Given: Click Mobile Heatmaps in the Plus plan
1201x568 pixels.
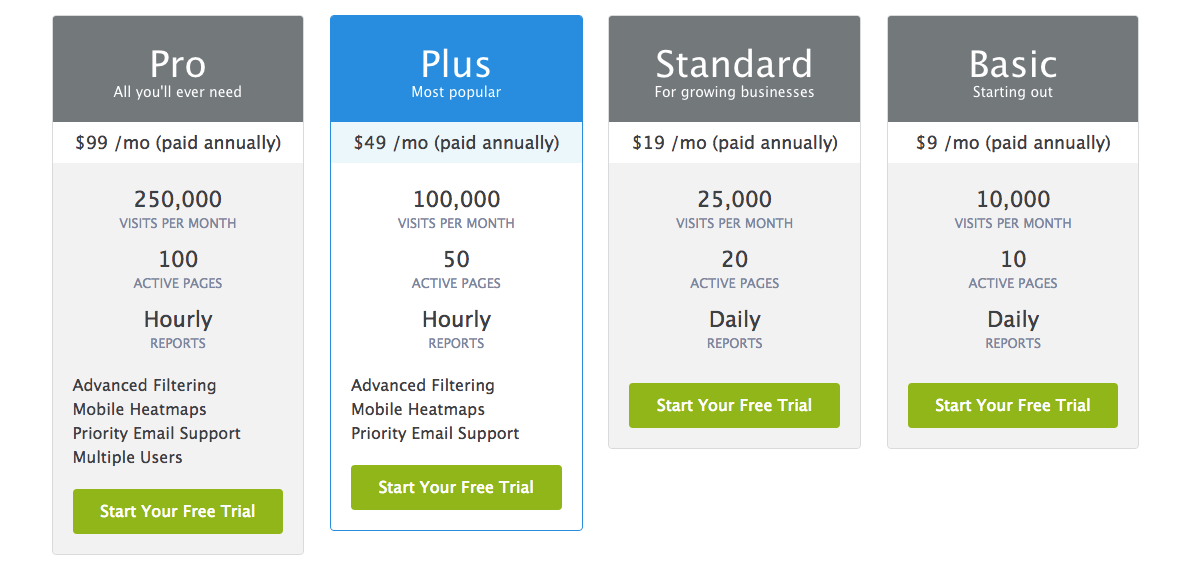Looking at the screenshot, I should tap(418, 409).
